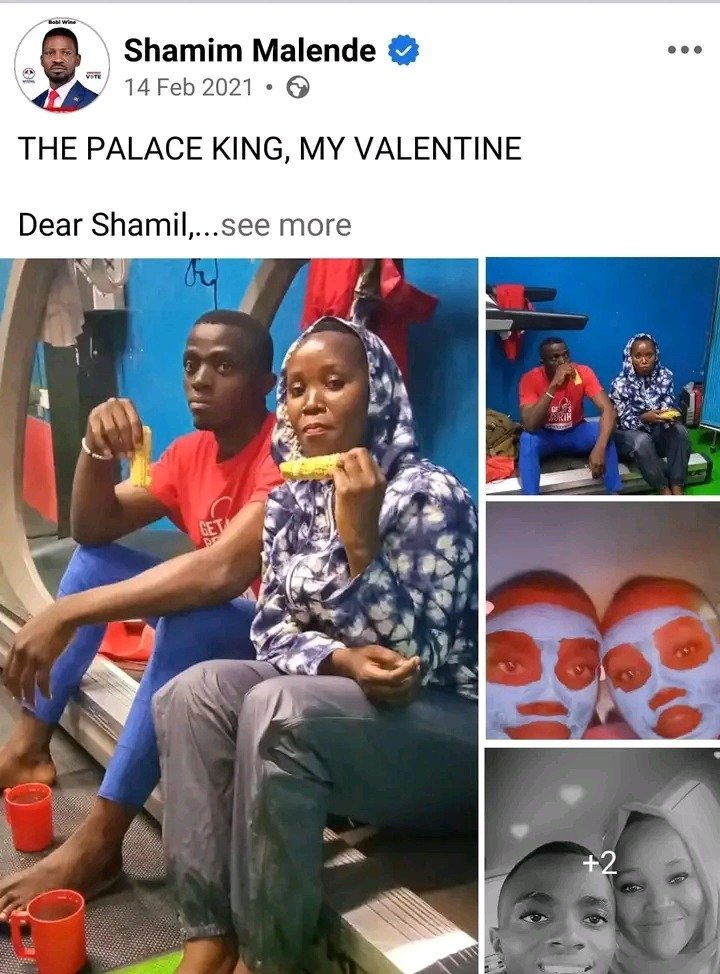
Task: Expand post text via 'see more'
Action: (286, 225)
